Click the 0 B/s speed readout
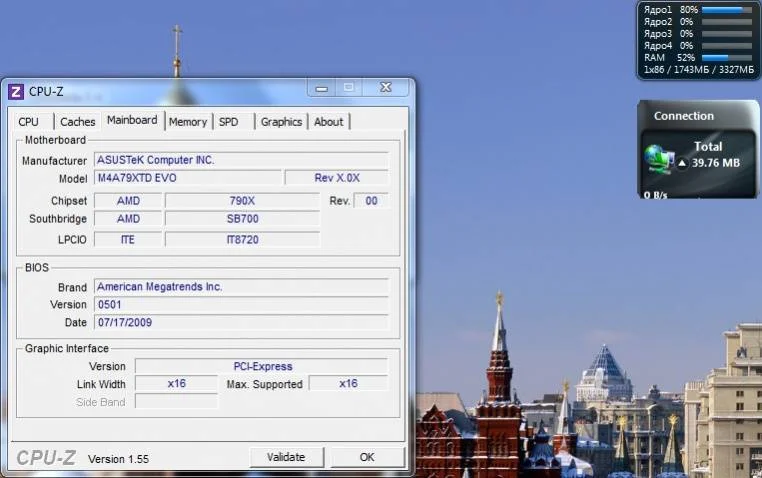The width and height of the screenshot is (762, 478). tap(656, 195)
